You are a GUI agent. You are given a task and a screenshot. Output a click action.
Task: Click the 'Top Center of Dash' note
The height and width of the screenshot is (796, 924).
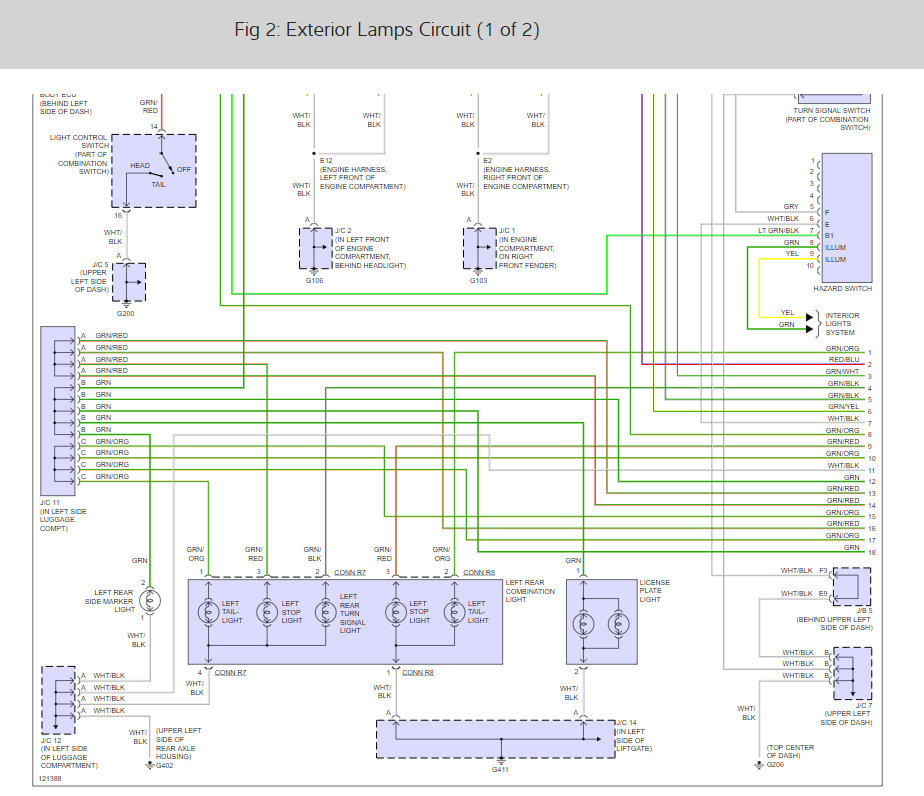click(x=790, y=751)
